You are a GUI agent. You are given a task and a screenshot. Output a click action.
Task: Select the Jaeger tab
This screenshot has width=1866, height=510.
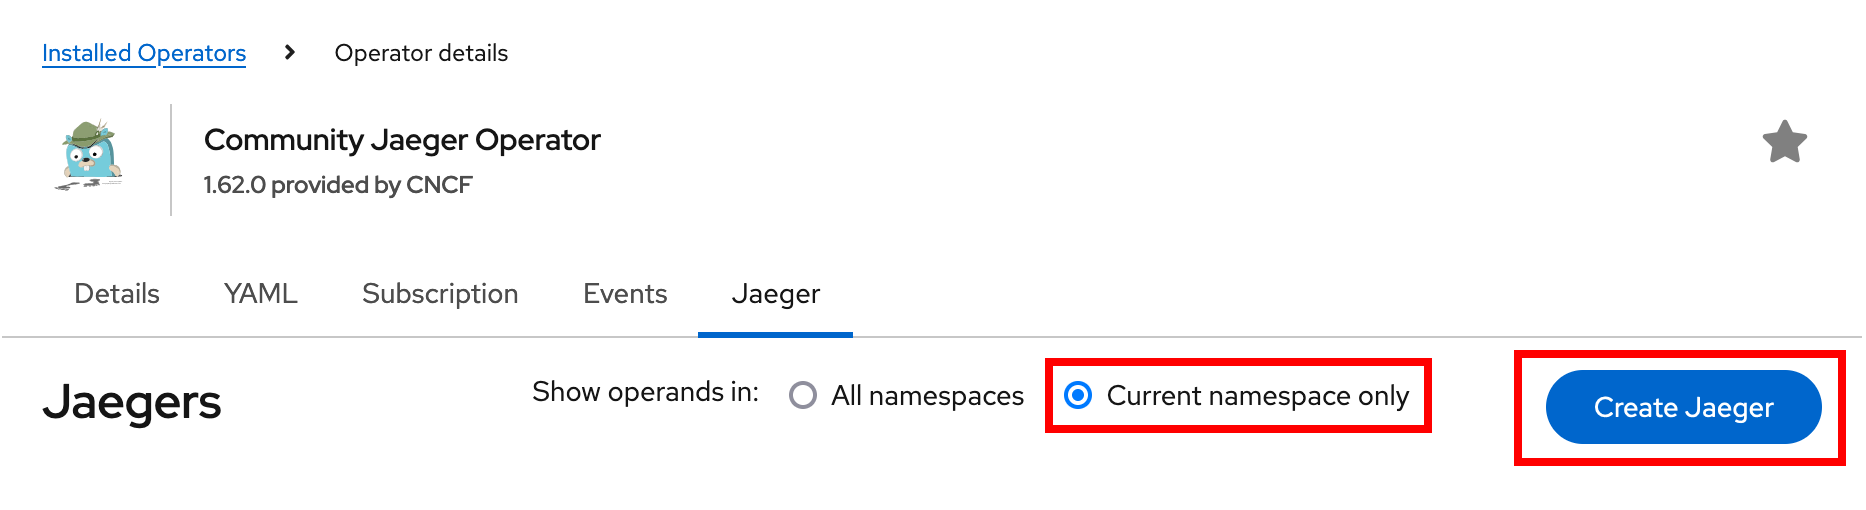775,294
